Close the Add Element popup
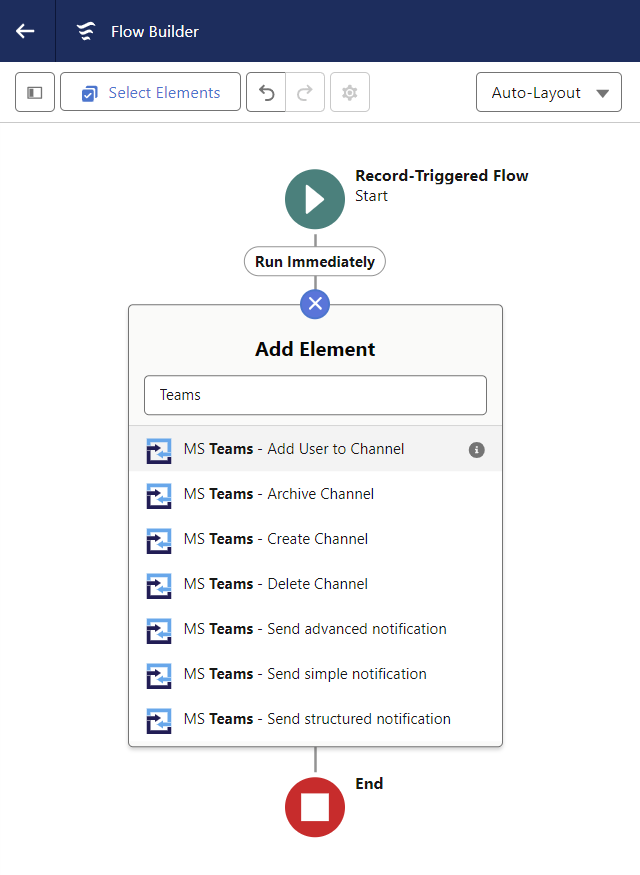 pos(315,304)
